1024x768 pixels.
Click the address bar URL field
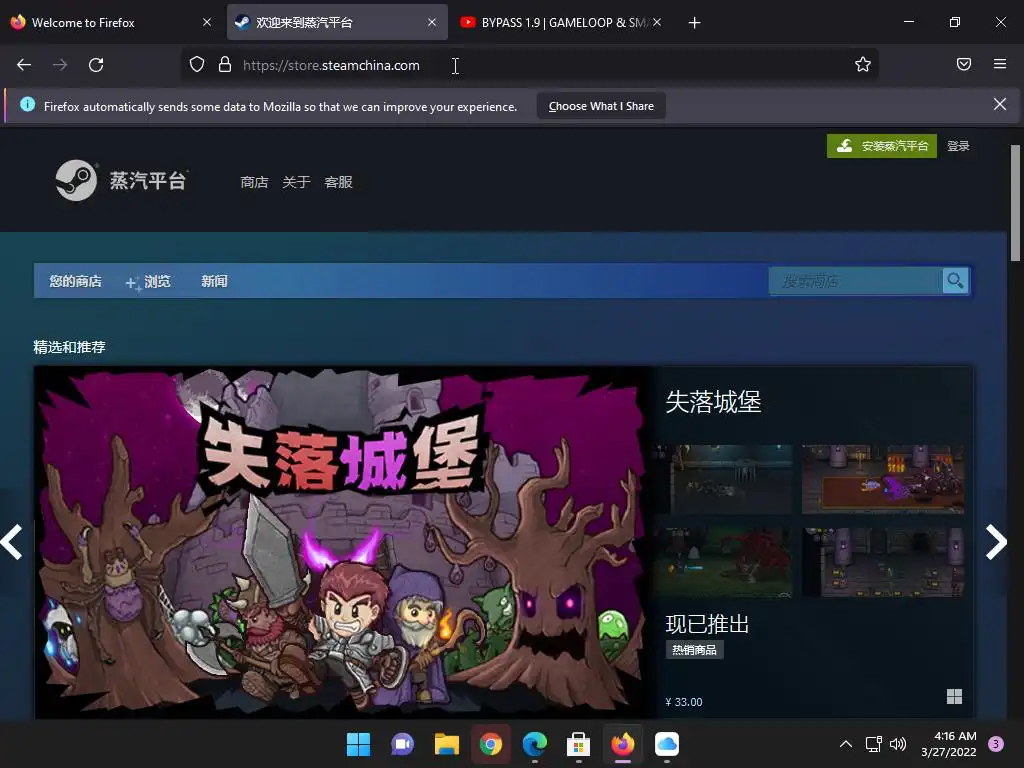(x=529, y=65)
